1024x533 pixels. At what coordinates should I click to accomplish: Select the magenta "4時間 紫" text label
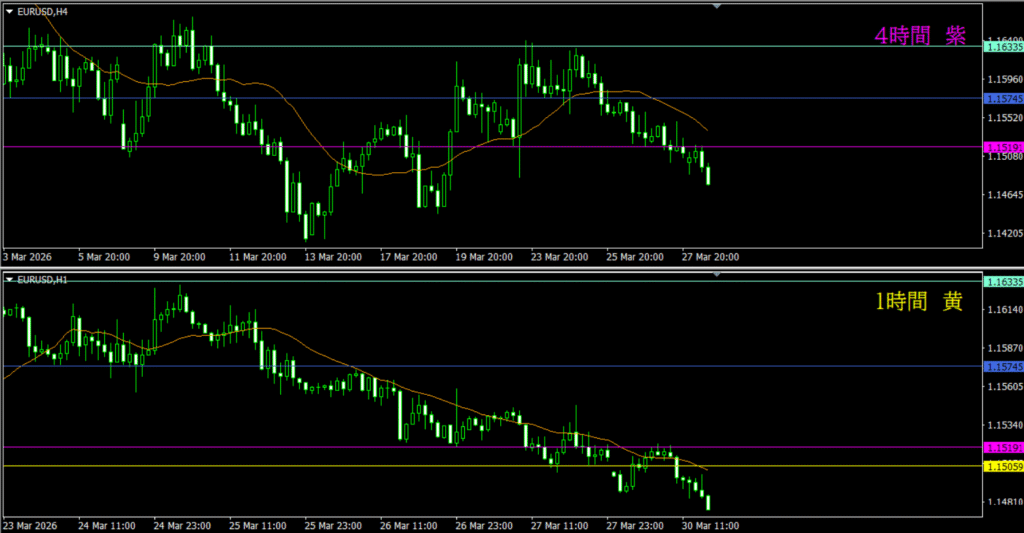919,36
